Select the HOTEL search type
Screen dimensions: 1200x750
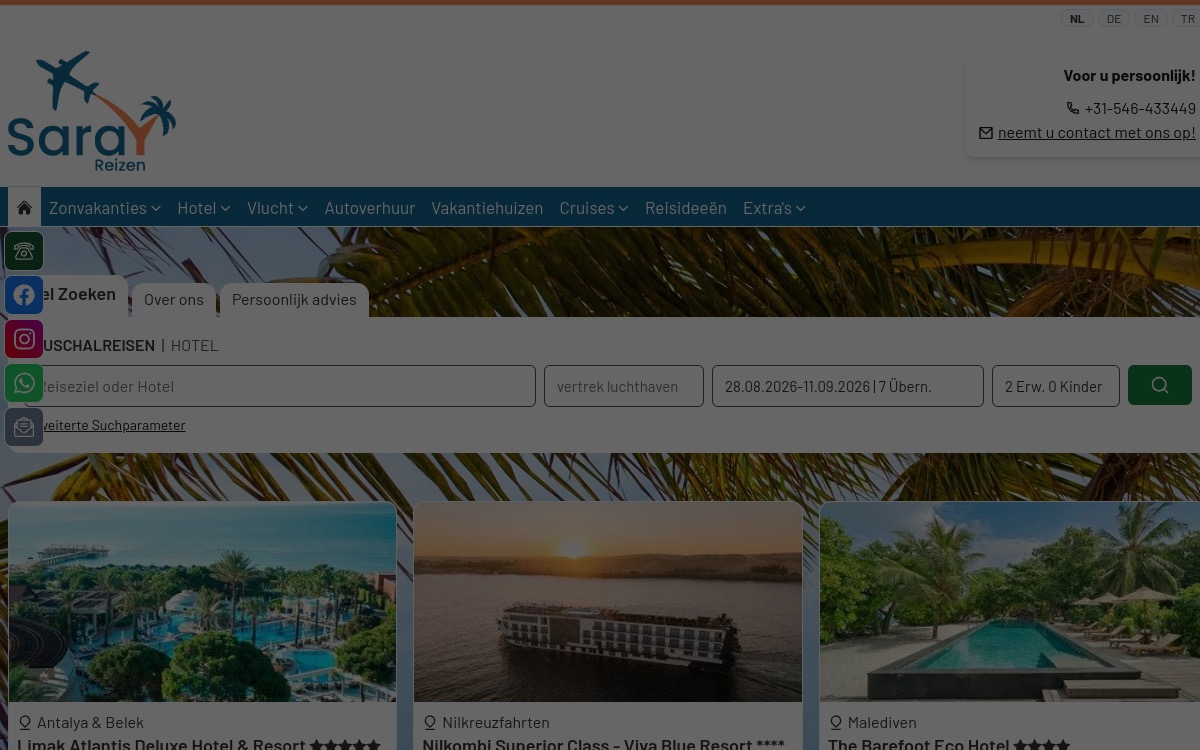pos(194,345)
